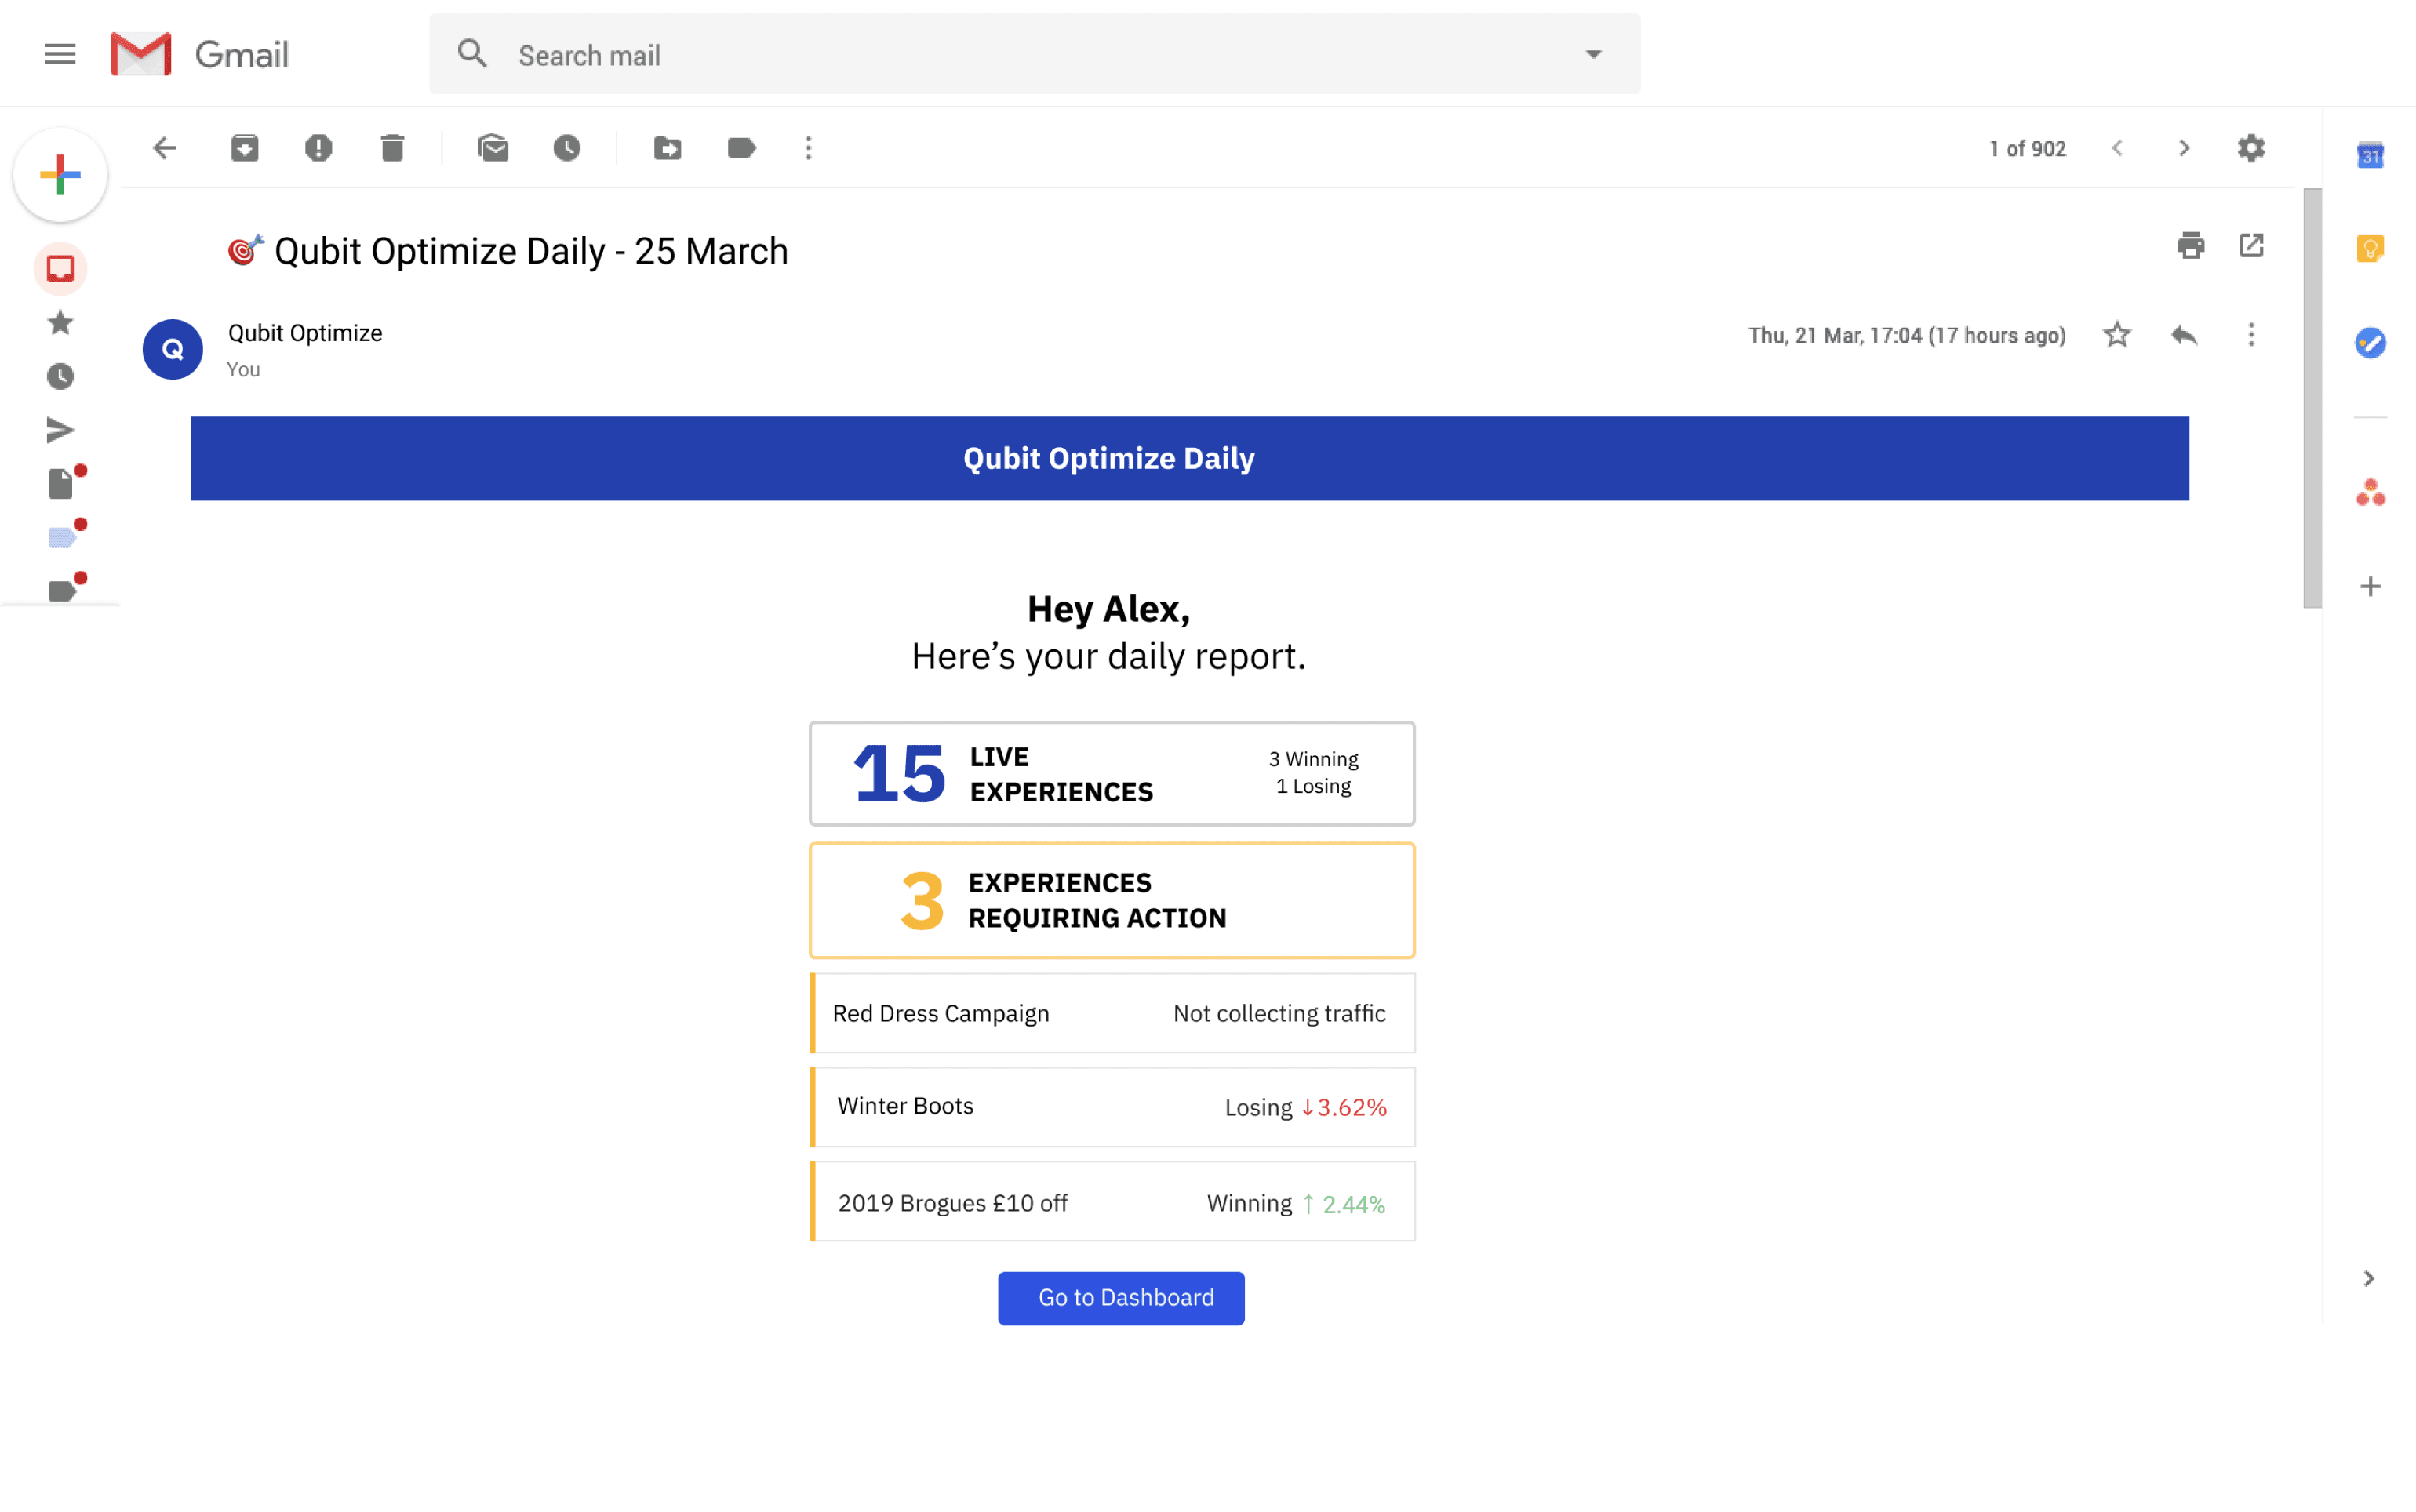
Task: Archive this Qubit Optimize email
Action: [x=244, y=148]
